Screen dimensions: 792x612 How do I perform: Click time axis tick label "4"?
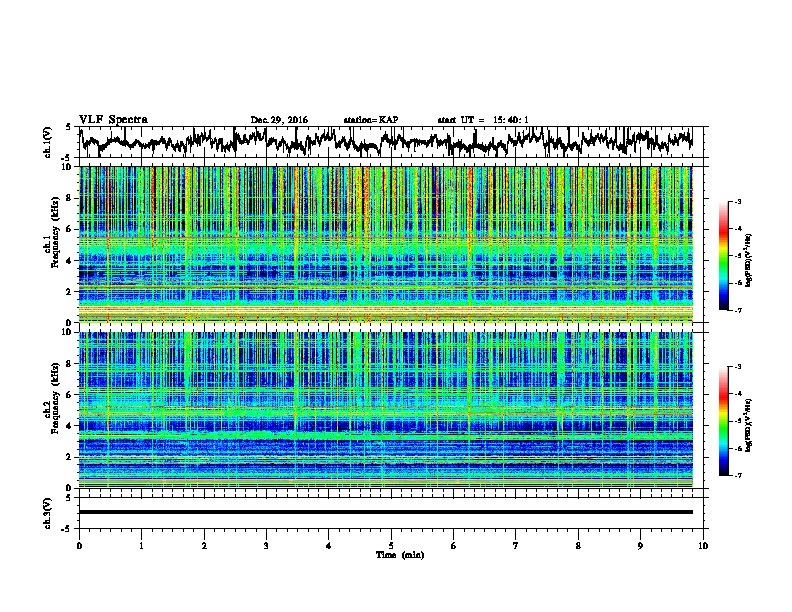coord(329,546)
